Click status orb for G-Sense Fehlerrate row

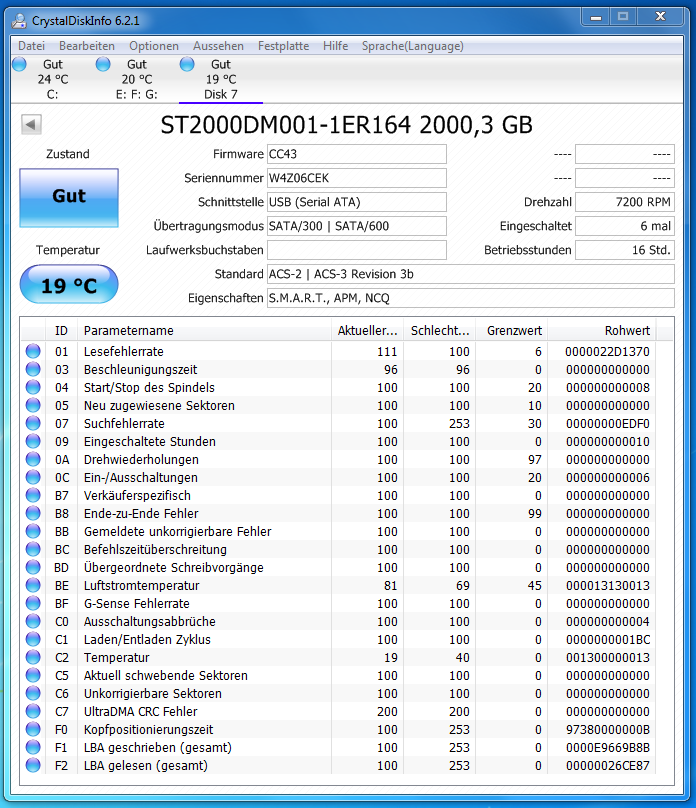coord(33,603)
